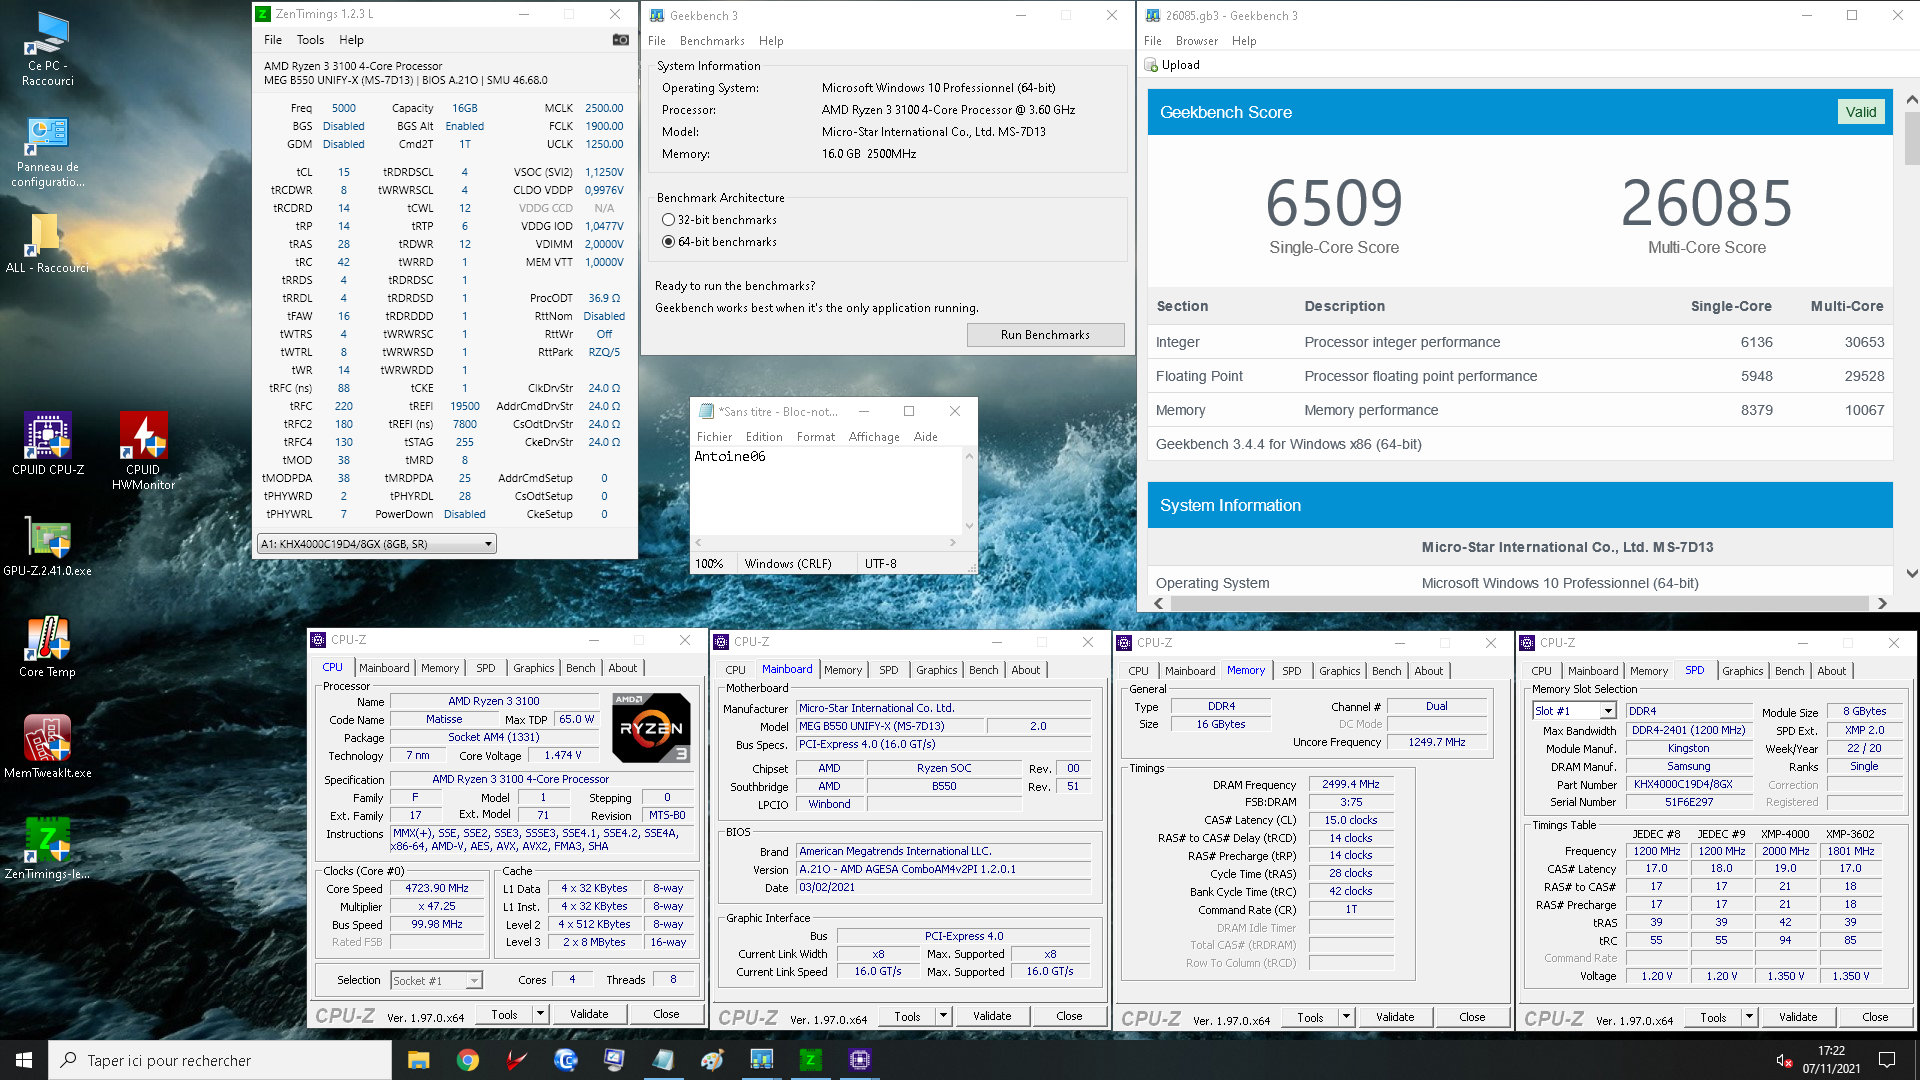The width and height of the screenshot is (1920, 1080).
Task: Expand Tools dropdown arrow in CPU-Z CPU window
Action: pos(540,1014)
